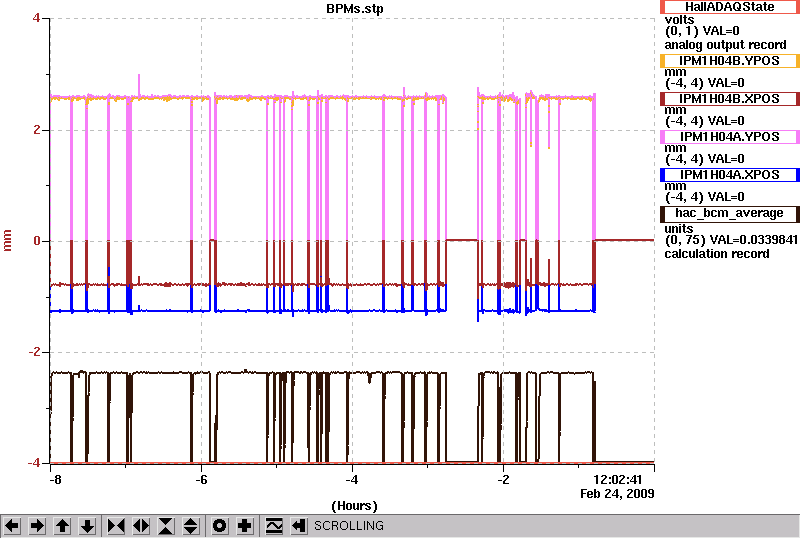
Task: Shift the plot downward with the down arrow
Action: 88,525
